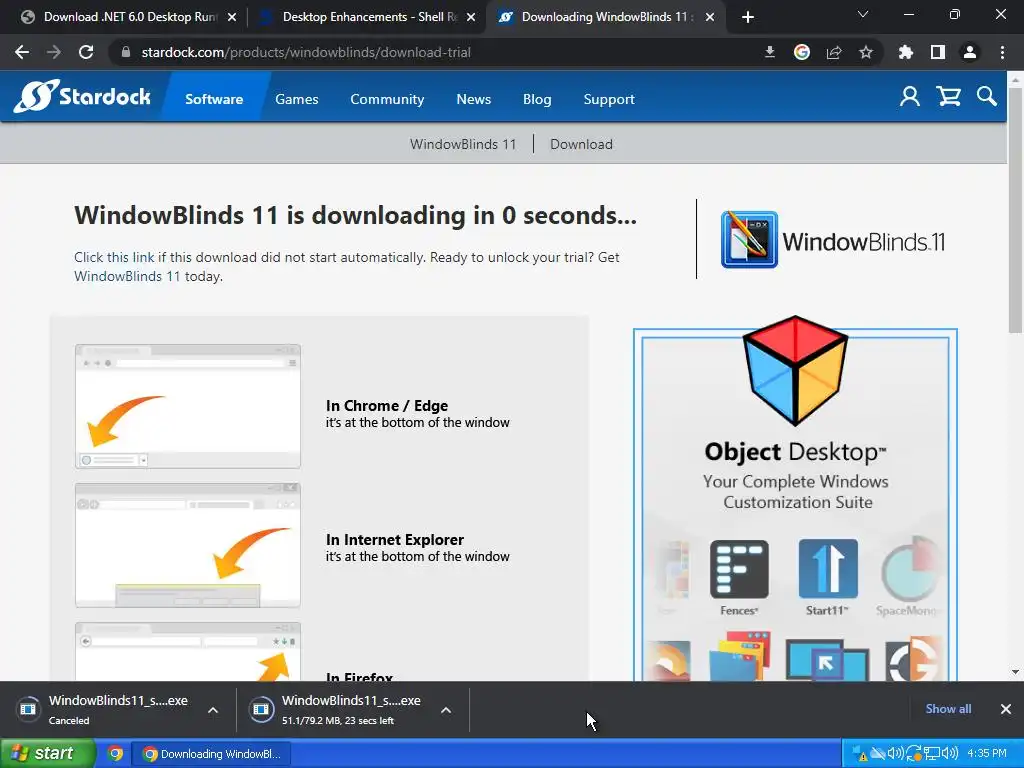Screen dimensions: 1024x768
Task: Open Stardock site search magnifier
Action: 987,97
